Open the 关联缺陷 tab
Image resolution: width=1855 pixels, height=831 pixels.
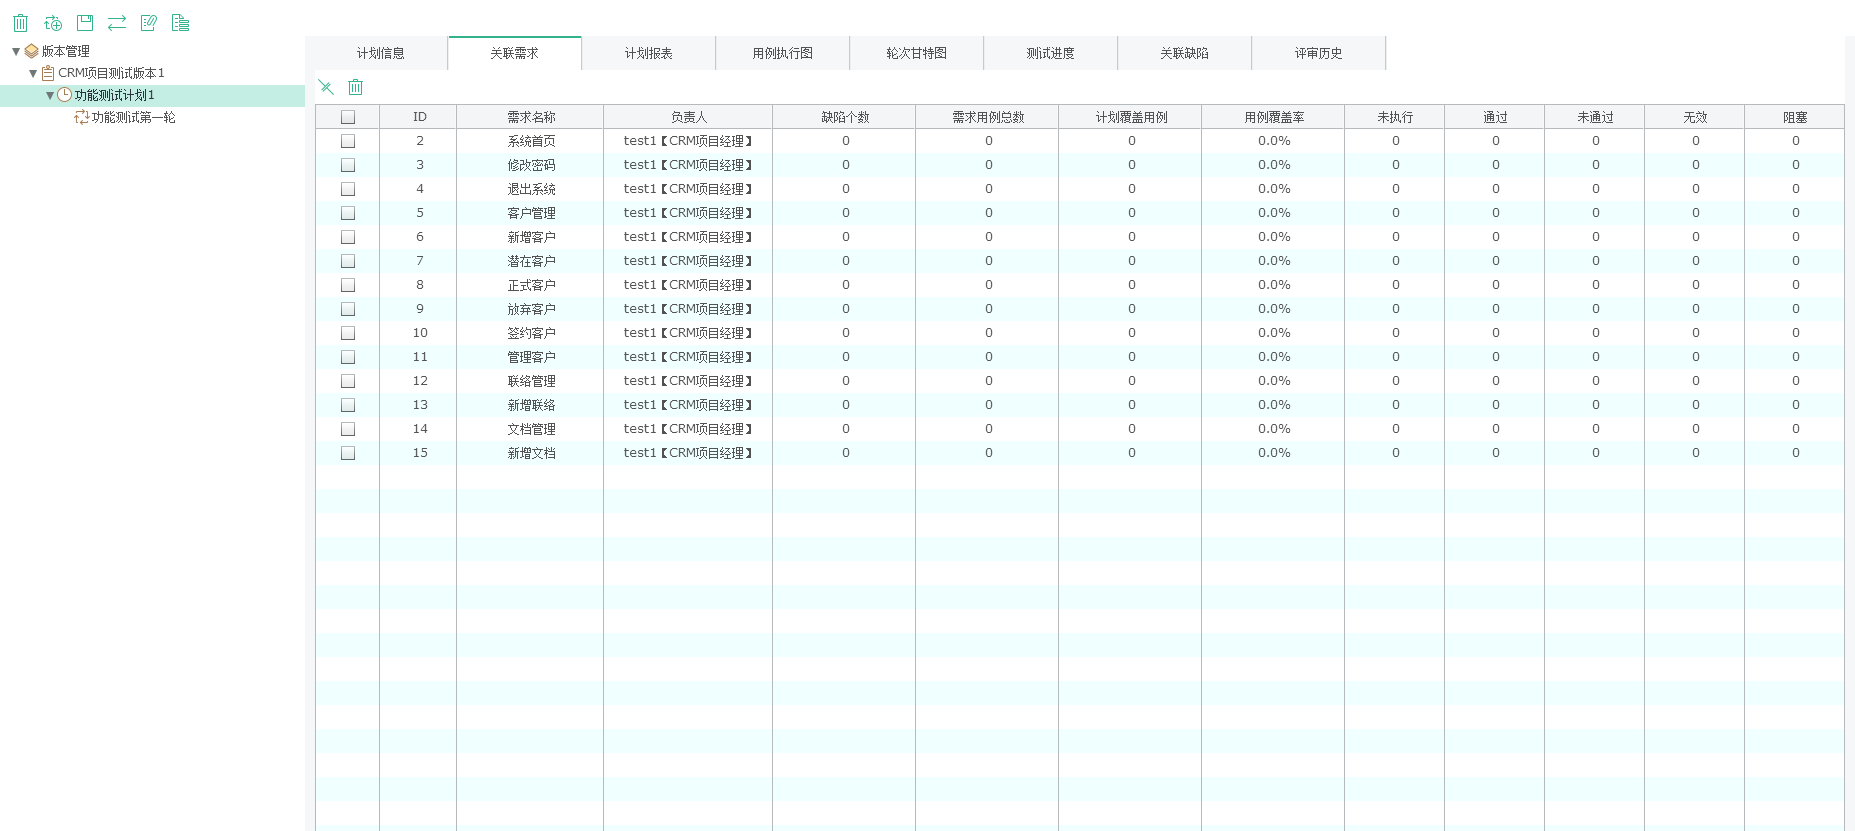1184,53
